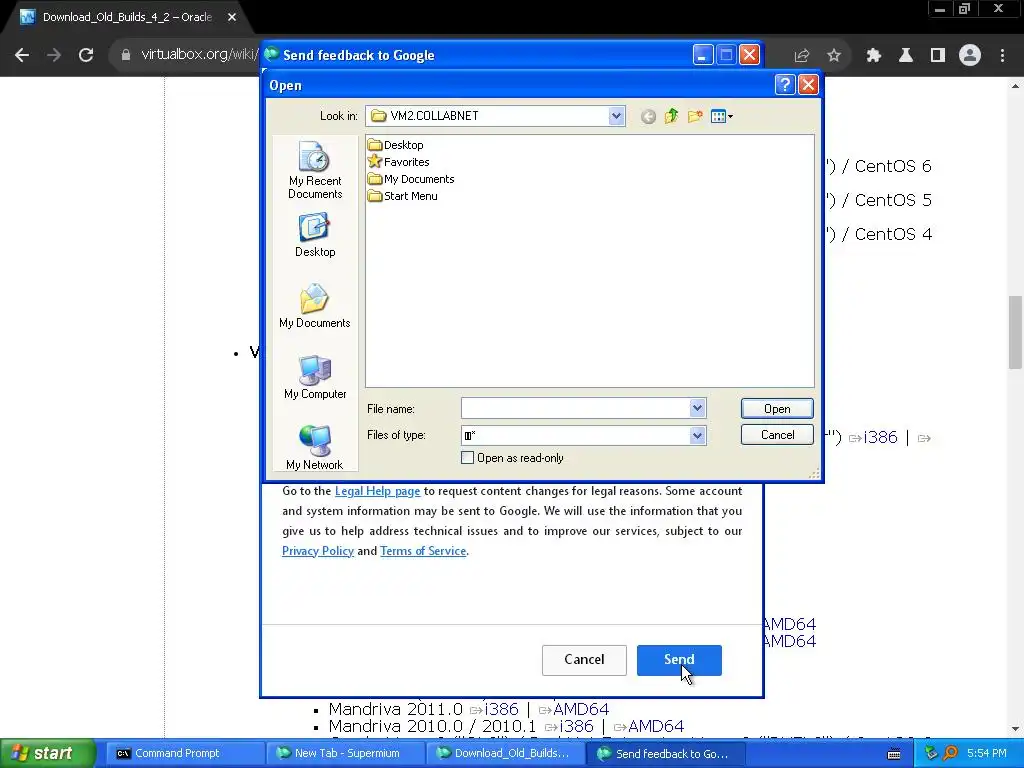Viewport: 1024px width, 768px height.
Task: Select the Favorites folder in file list
Action: [x=398, y=162]
